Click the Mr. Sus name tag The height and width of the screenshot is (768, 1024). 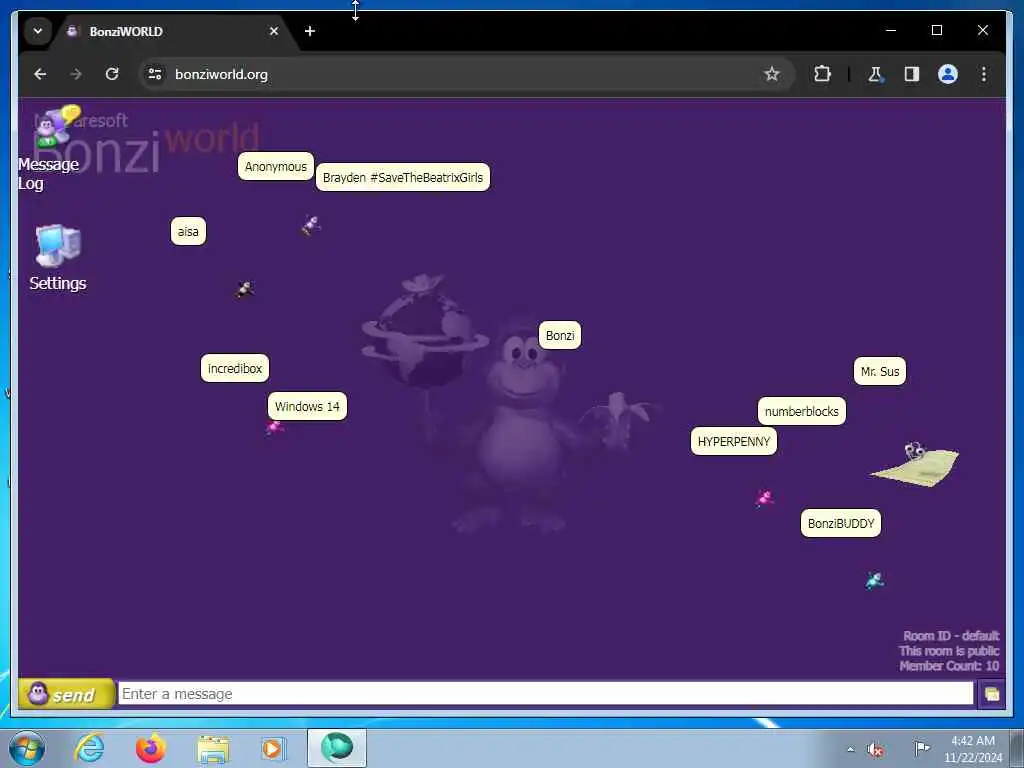tap(880, 372)
